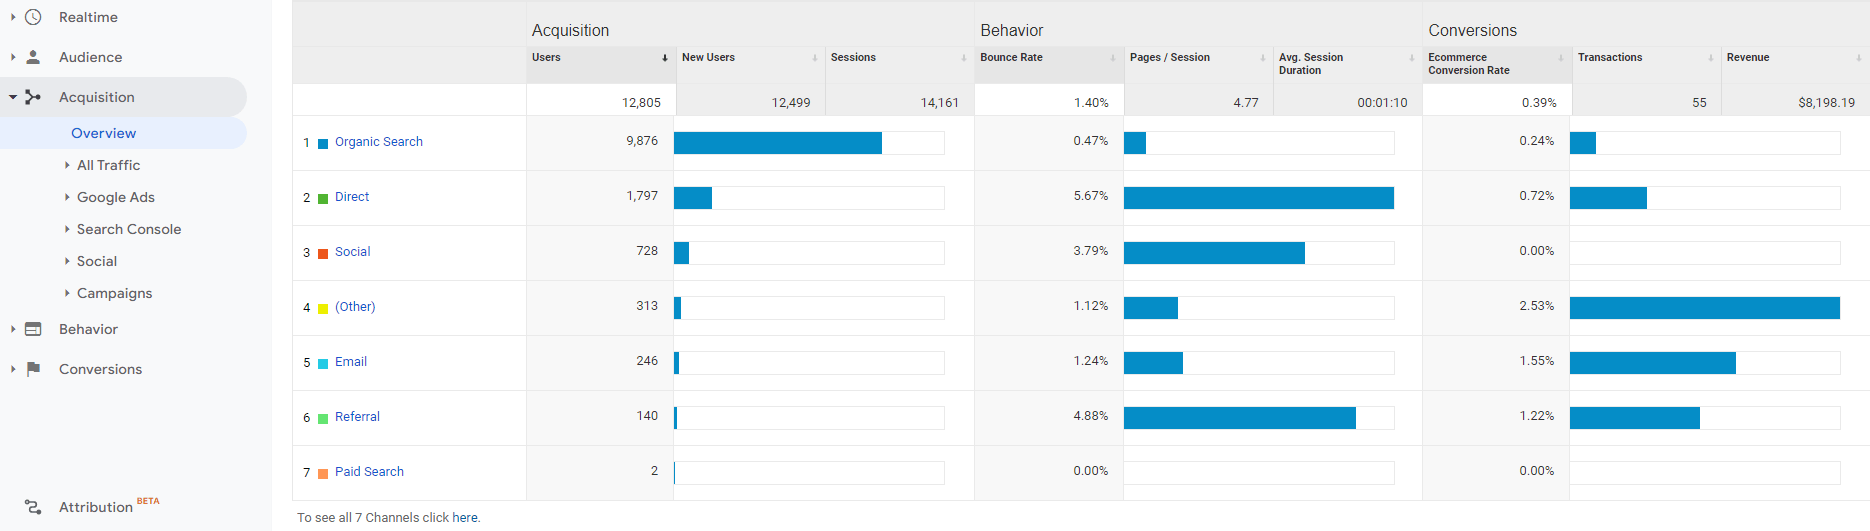Viewport: 1870px width, 531px height.
Task: Collapse the Acquisition section
Action: pos(13,97)
